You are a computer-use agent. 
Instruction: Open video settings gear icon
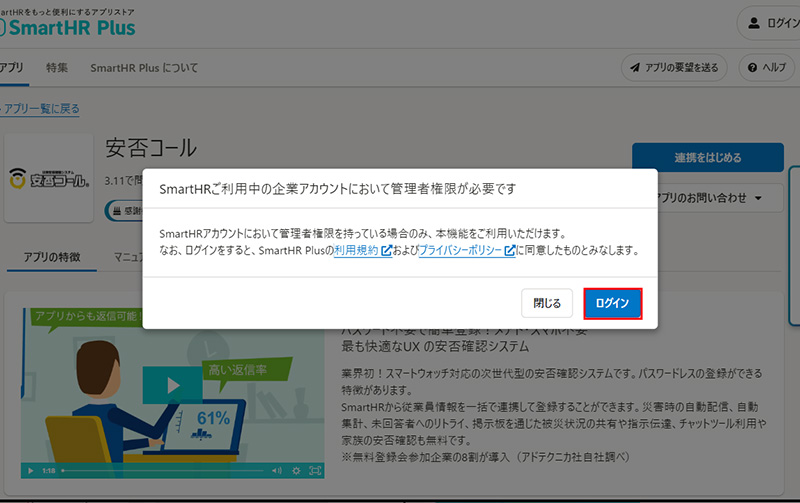(296, 471)
